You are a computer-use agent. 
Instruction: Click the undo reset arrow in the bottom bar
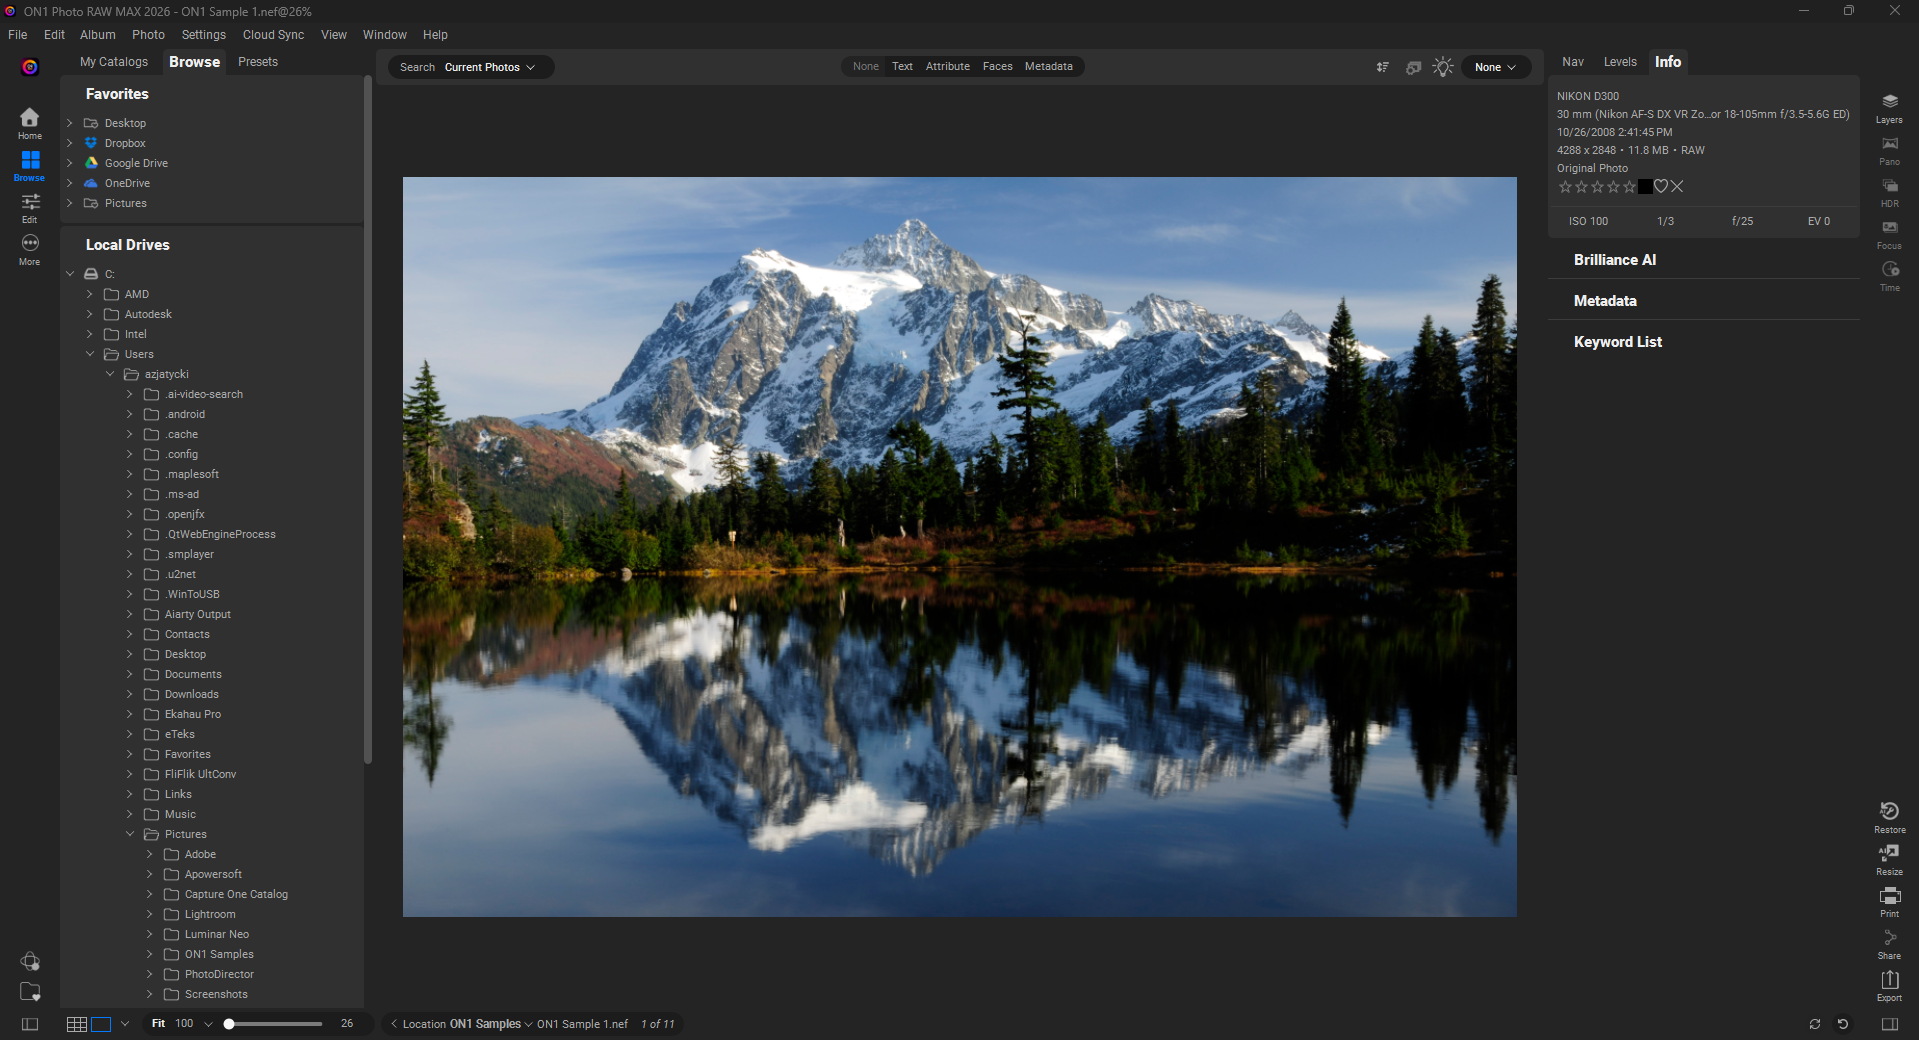[x=1843, y=1024]
